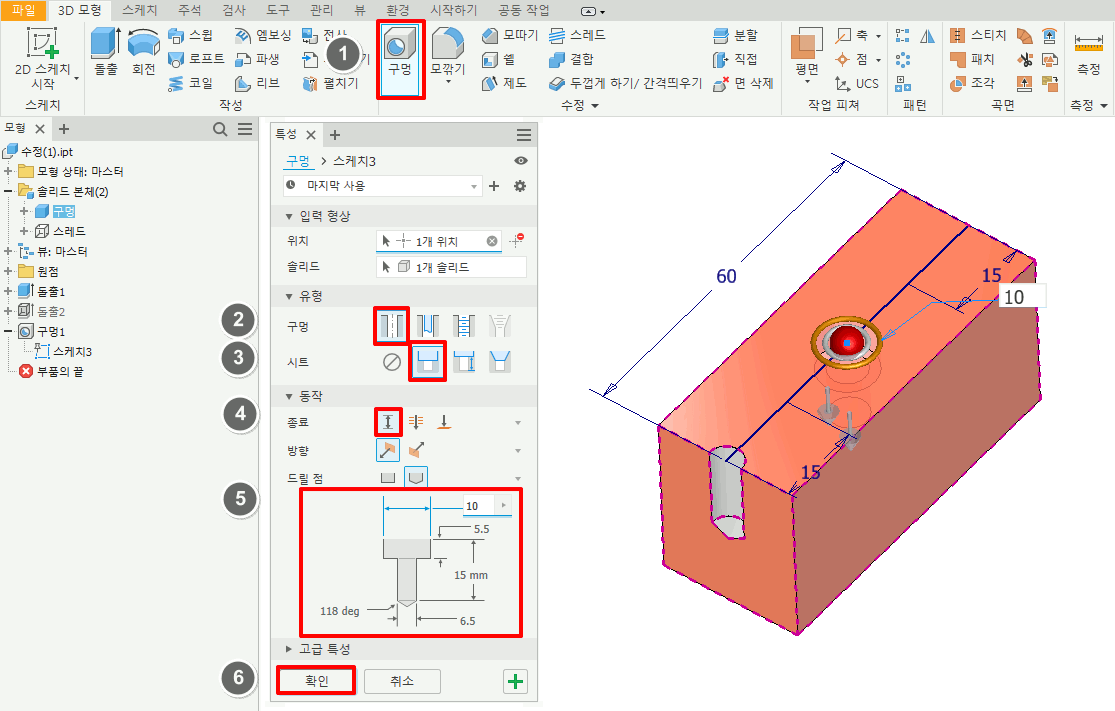Click the counterbore diameter field showing 10
This screenshot has height=711, width=1115.
[x=478, y=506]
